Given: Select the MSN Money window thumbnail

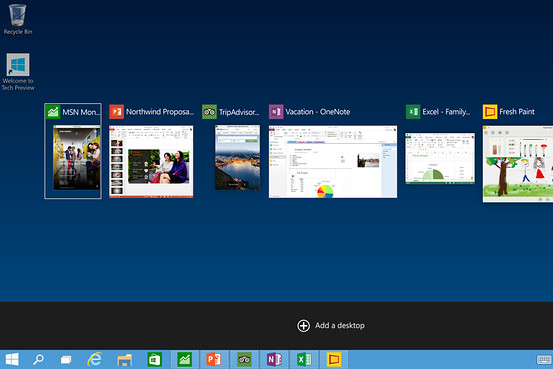Looking at the screenshot, I should [77, 157].
